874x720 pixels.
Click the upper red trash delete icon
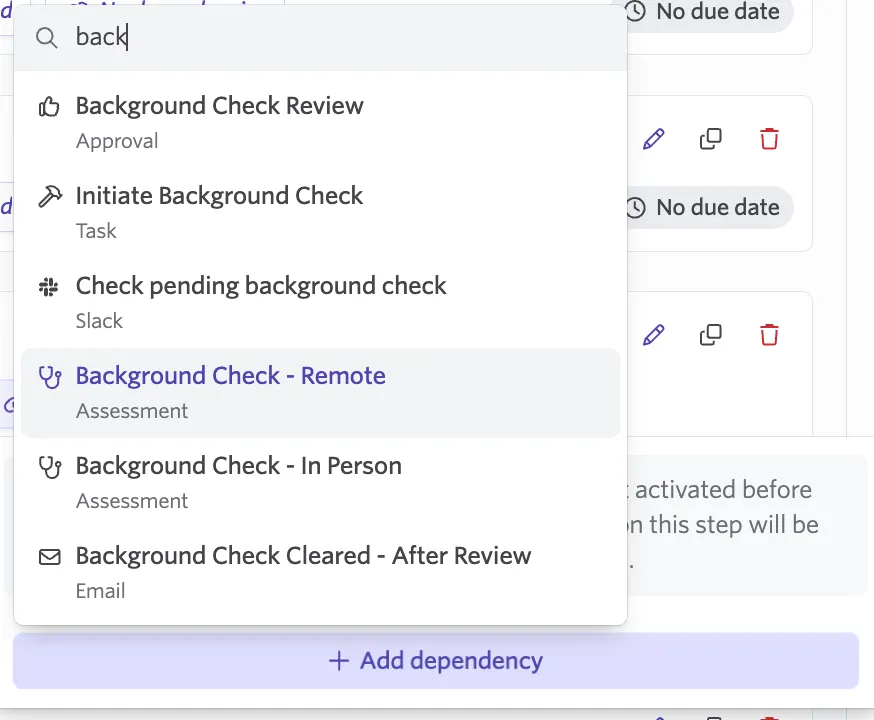[769, 139]
